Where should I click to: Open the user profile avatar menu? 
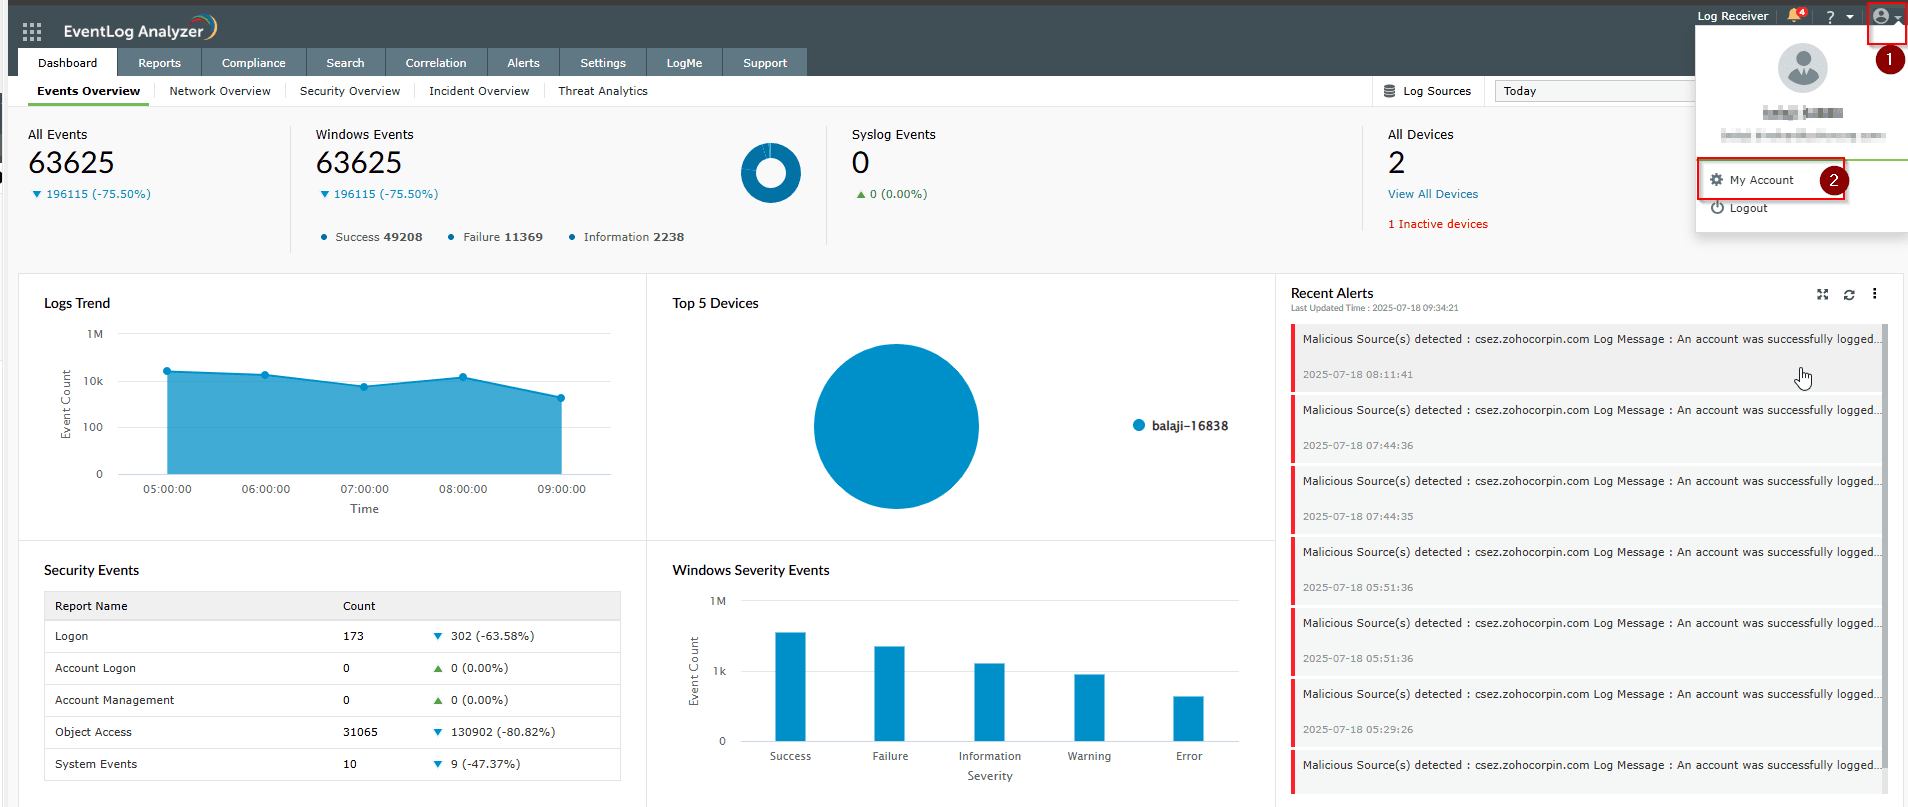(1882, 16)
